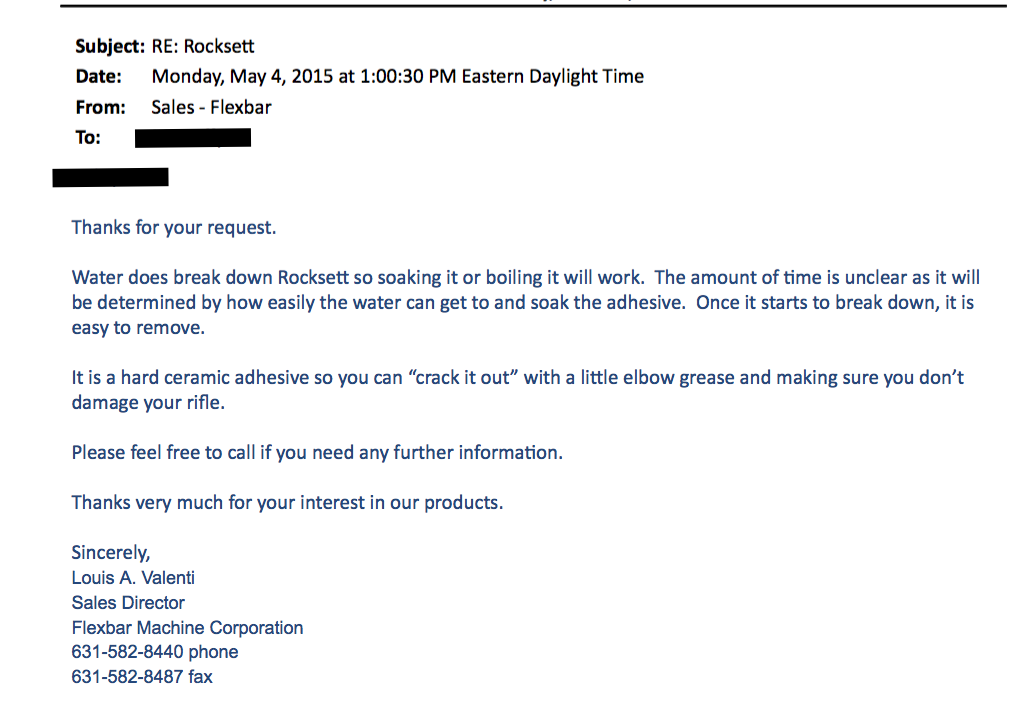Click signature name 'Louis A. Valenti'
Viewport: 1011px width, 710px height.
(x=133, y=578)
